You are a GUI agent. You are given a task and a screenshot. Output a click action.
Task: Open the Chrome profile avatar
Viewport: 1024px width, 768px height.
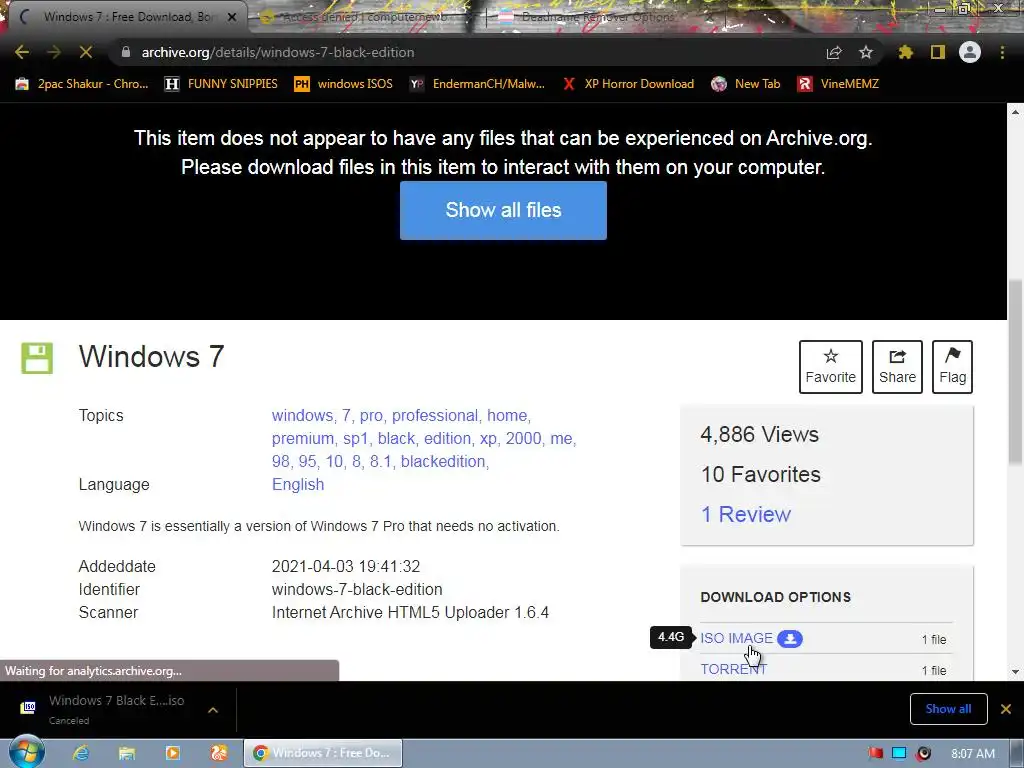970,52
